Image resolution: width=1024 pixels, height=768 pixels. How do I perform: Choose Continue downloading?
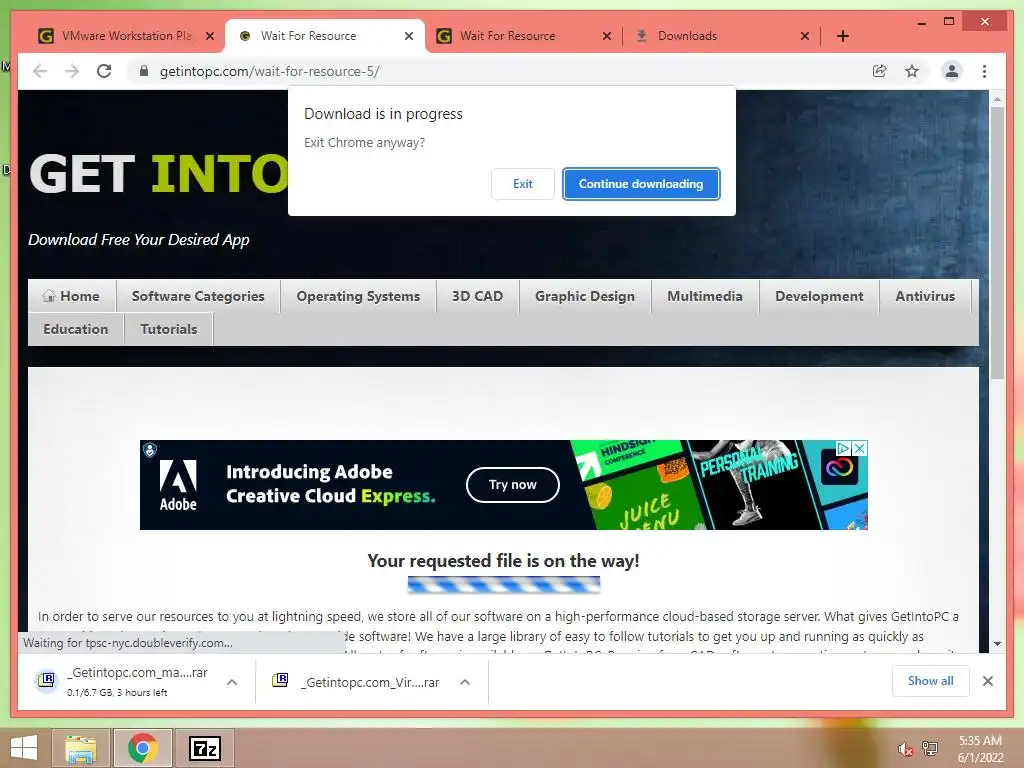coord(641,184)
